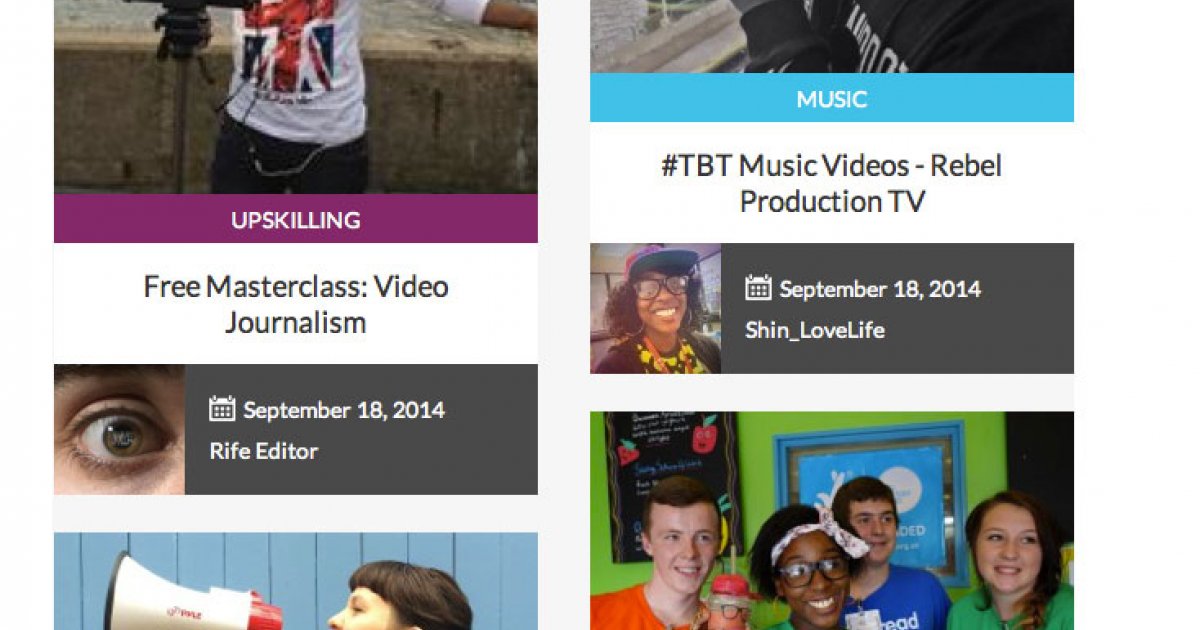The image size is (1200, 630).
Task: Open the Free Masterclass: Video Journalism article
Action: click(x=296, y=304)
